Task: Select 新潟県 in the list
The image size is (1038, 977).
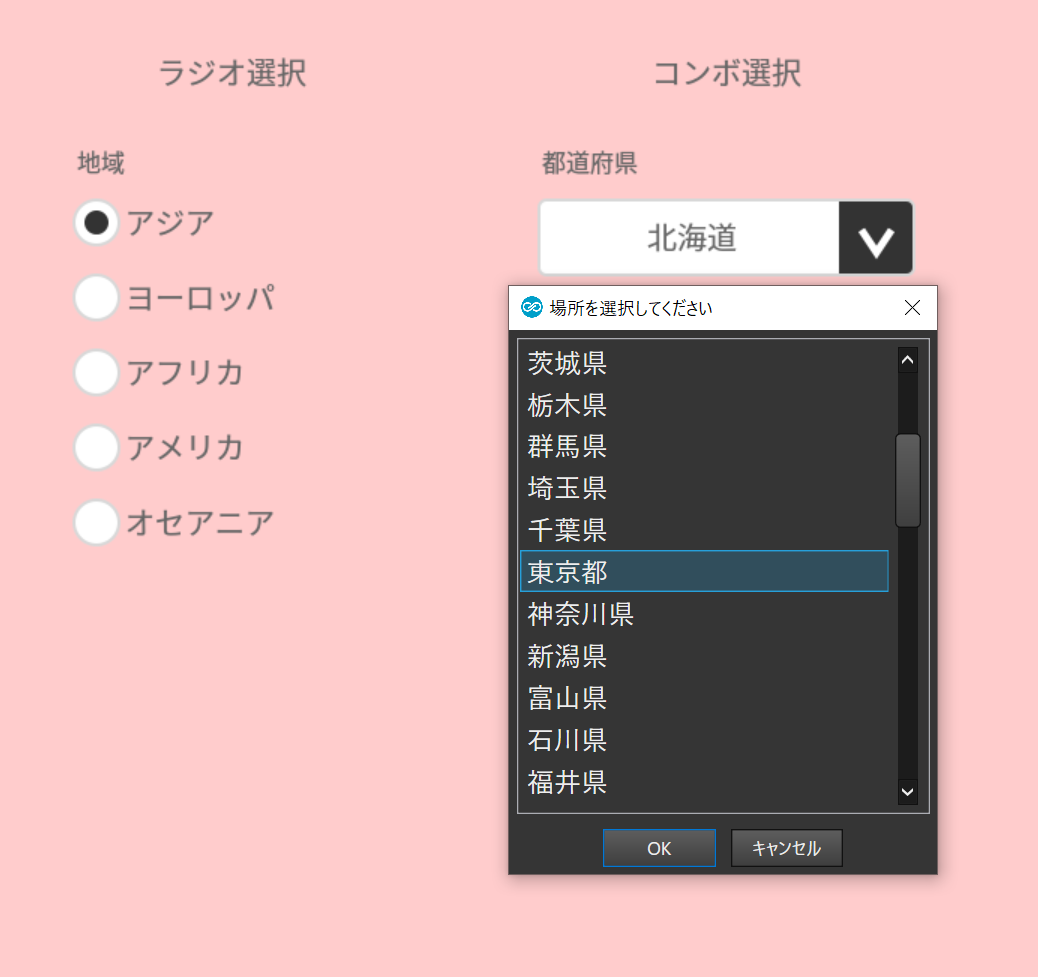Action: pyautogui.click(x=704, y=656)
